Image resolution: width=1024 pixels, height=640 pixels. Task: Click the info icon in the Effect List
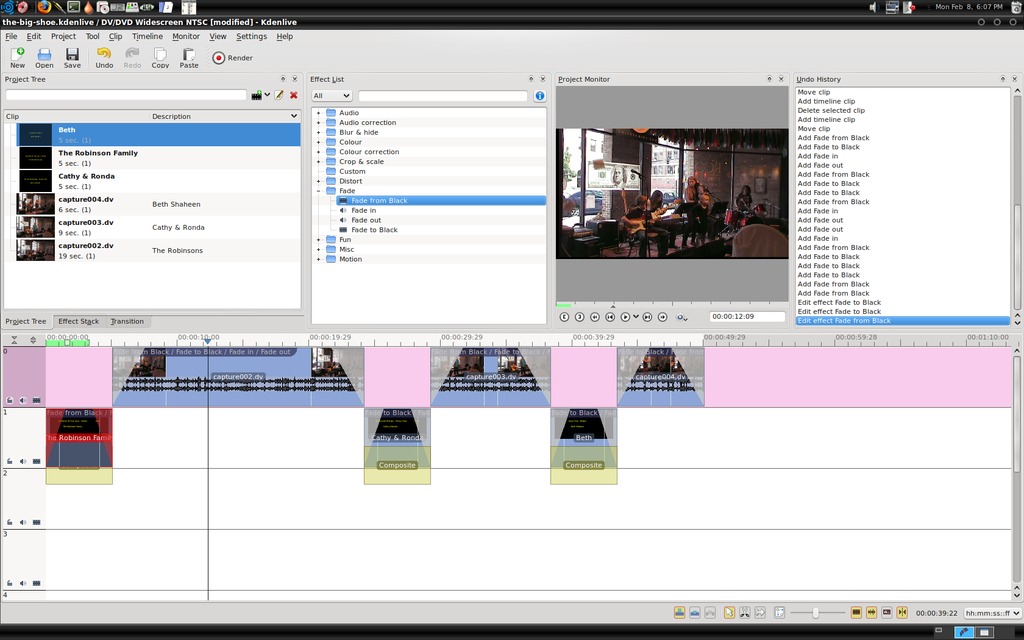(540, 96)
